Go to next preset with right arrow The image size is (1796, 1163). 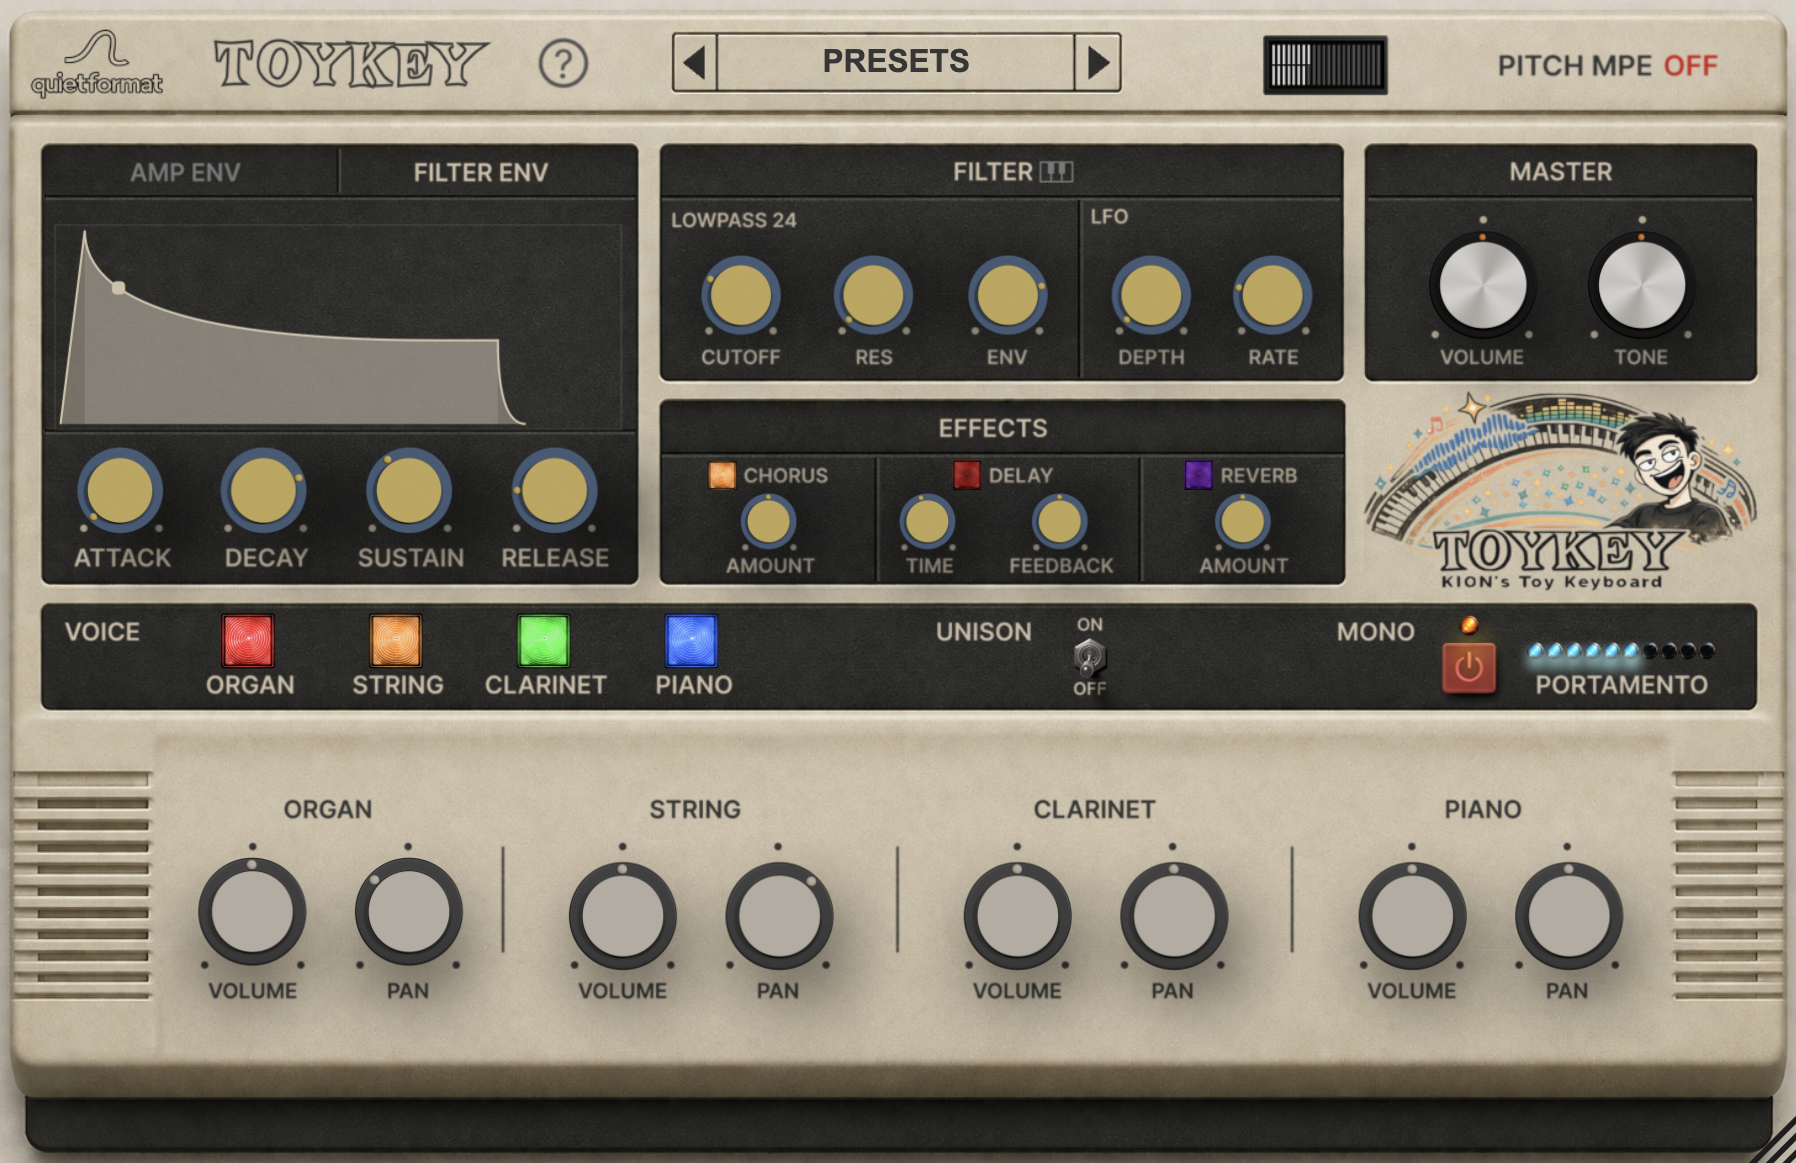pyautogui.click(x=1098, y=63)
